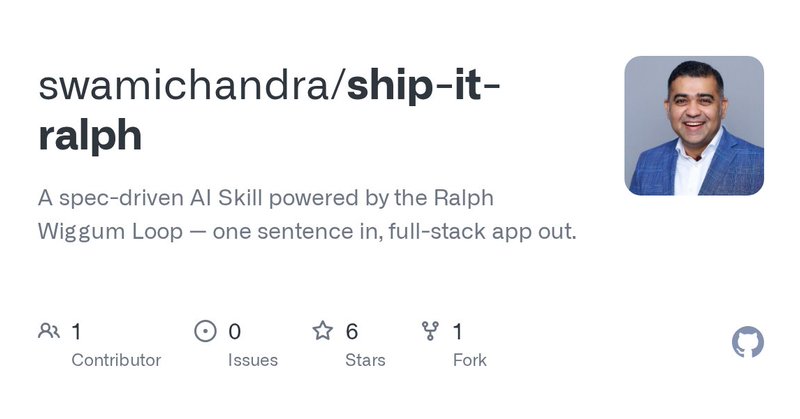Click the fork count number 1

(x=458, y=331)
